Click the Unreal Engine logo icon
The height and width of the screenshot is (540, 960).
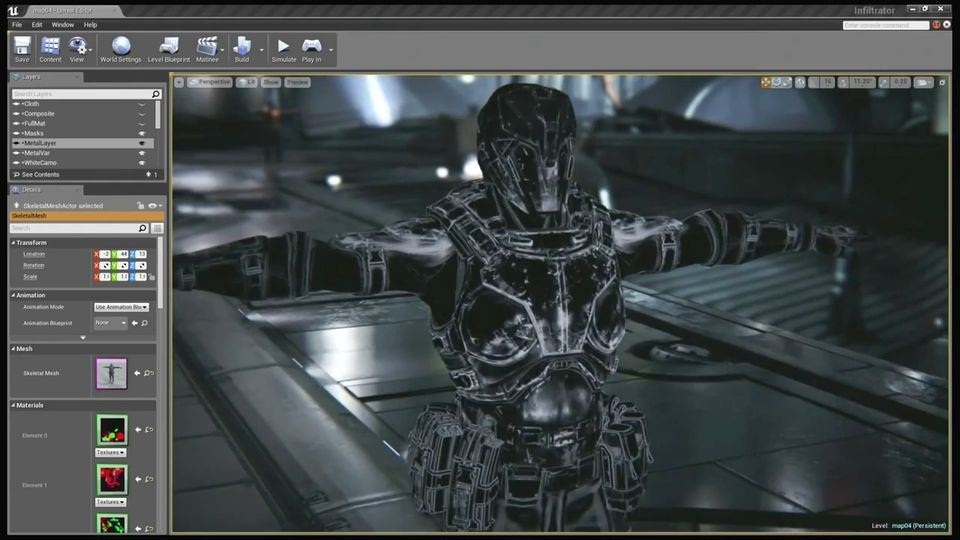click(13, 10)
